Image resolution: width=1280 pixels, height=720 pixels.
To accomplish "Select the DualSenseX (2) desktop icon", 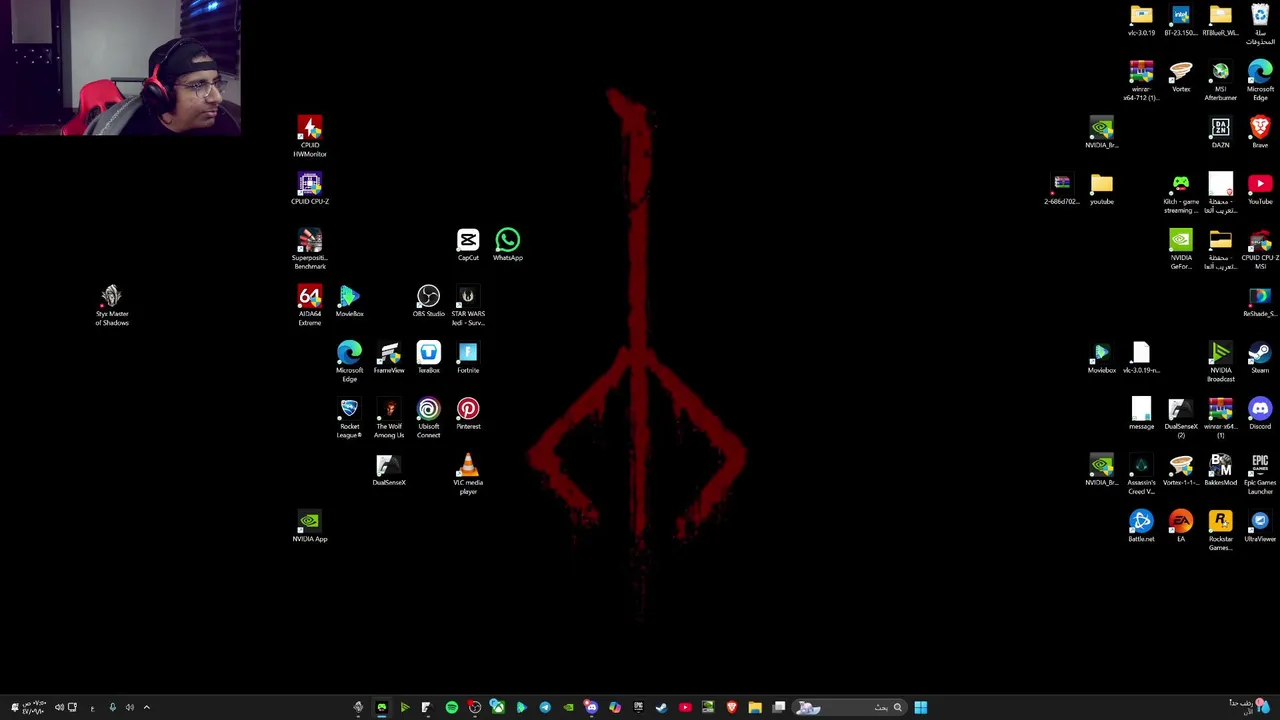I will [1181, 419].
